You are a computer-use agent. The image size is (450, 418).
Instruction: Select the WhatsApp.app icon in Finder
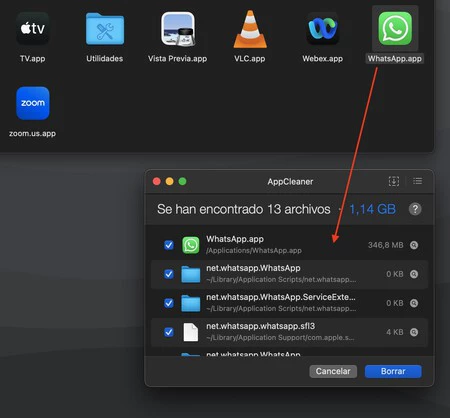(x=395, y=28)
